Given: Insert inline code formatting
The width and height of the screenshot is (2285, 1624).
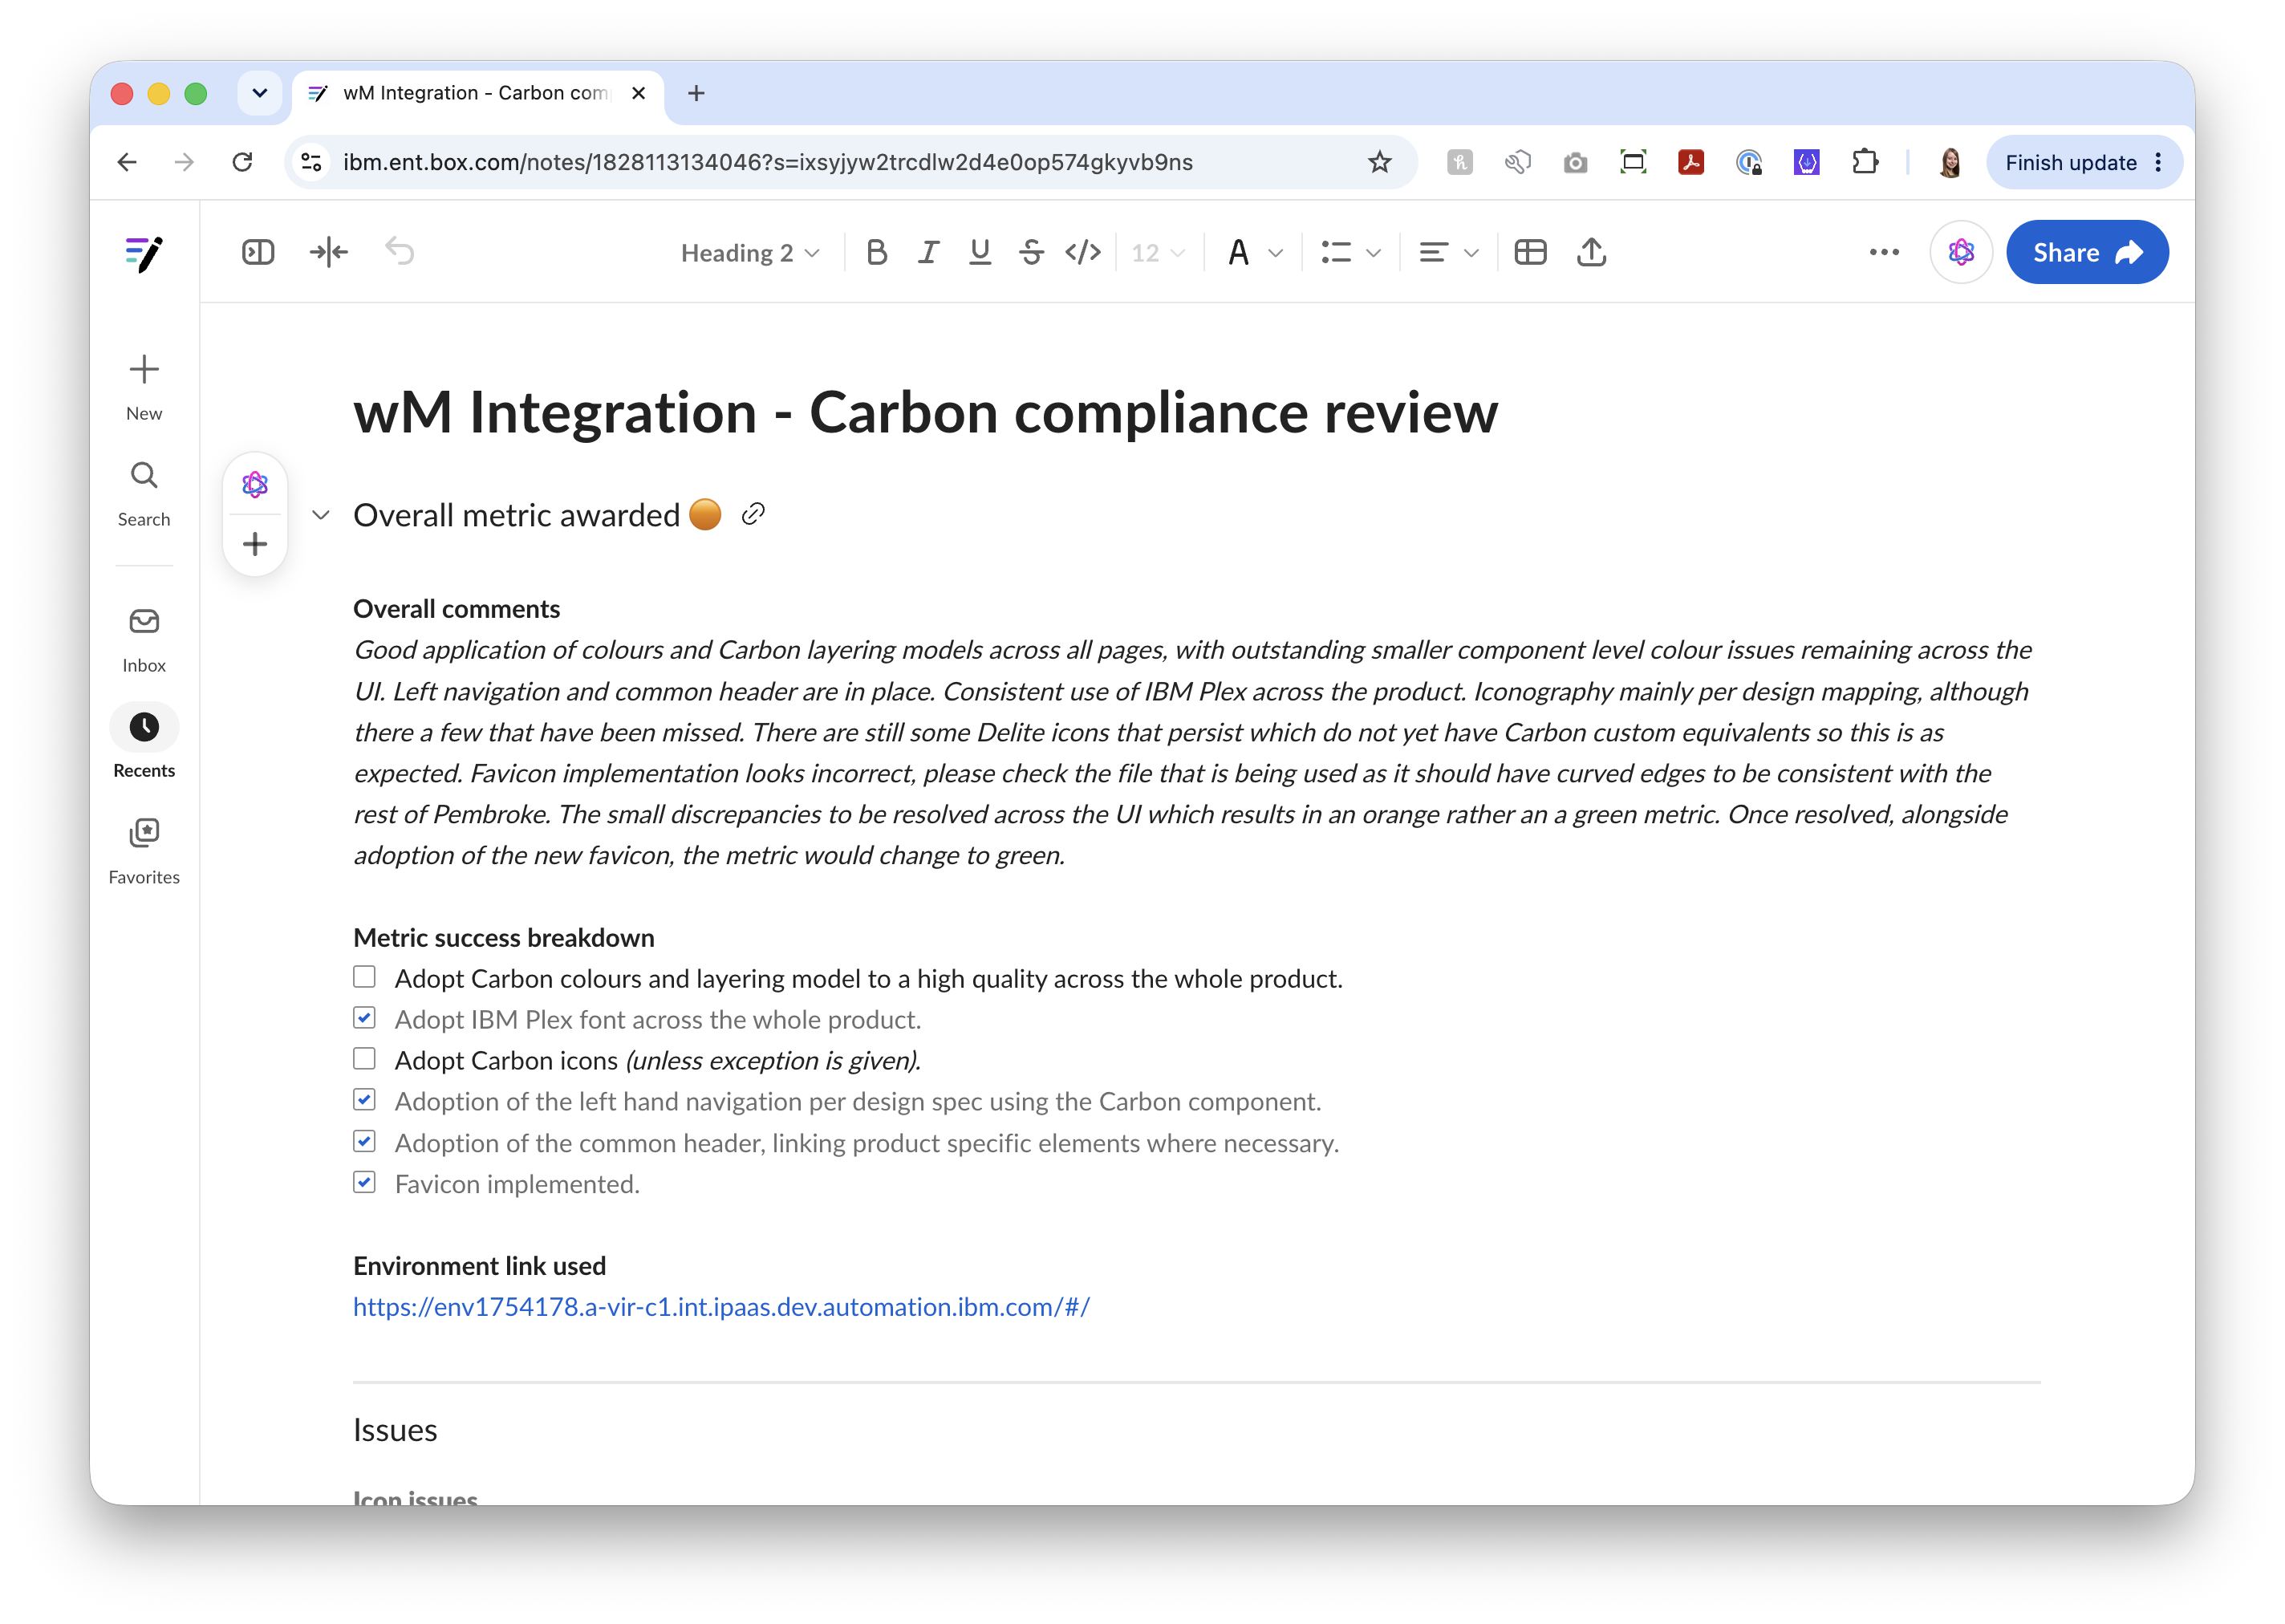Looking at the screenshot, I should 1083,252.
